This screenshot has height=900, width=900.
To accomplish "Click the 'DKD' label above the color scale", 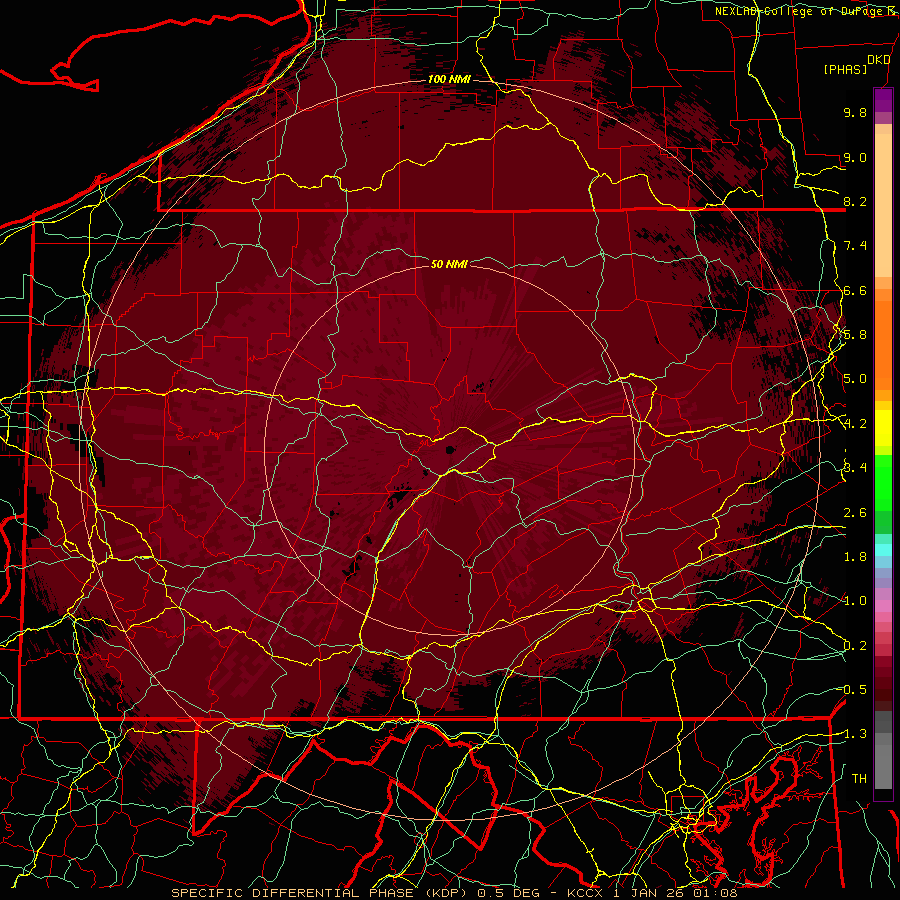I will click(879, 60).
